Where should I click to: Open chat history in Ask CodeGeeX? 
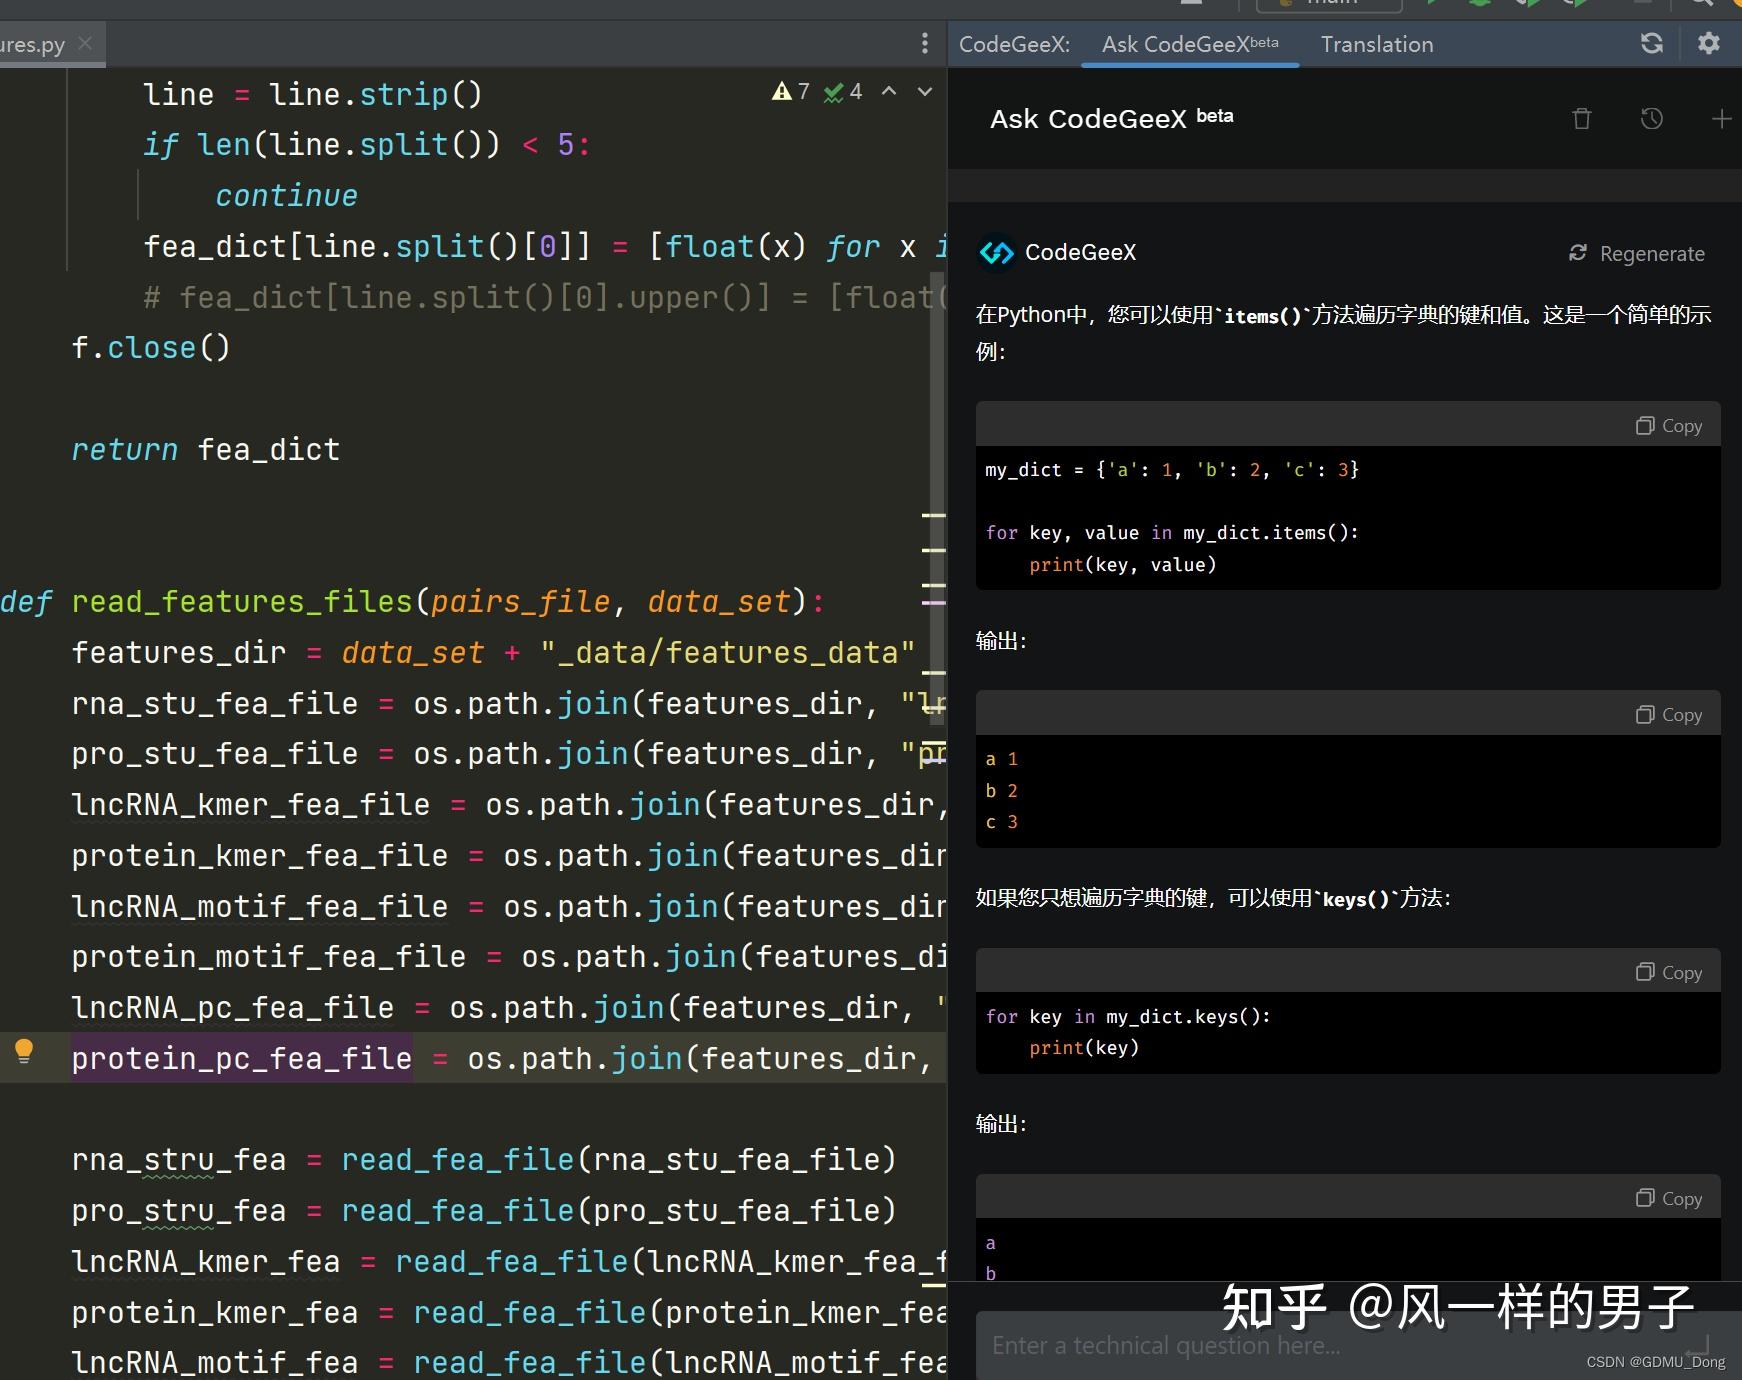point(1650,118)
